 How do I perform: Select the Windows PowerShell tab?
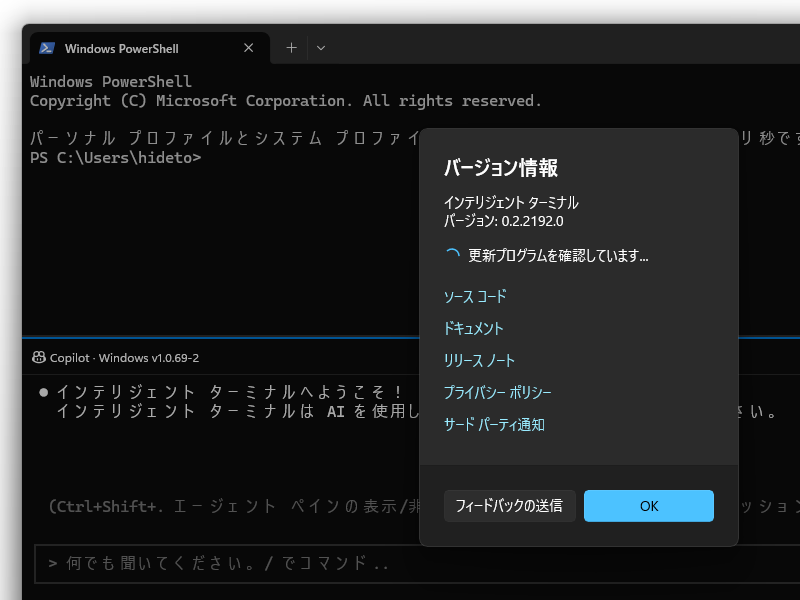149,48
